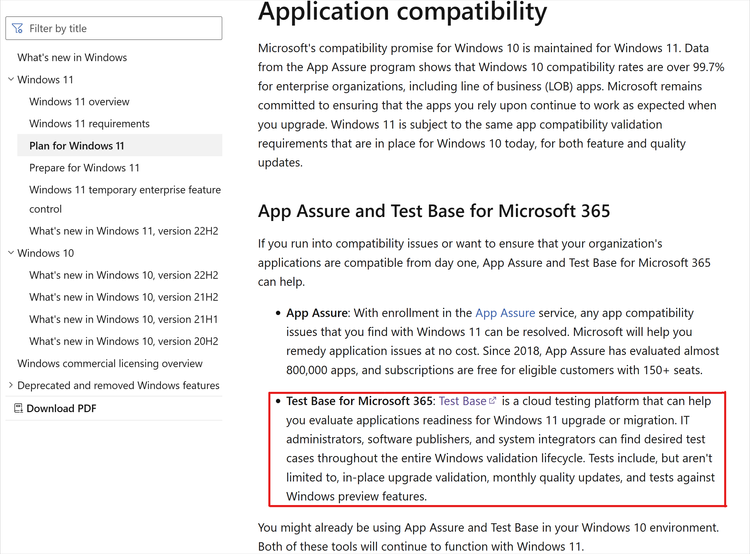
Task: Collapse the Windows 10 section chevron
Action: pyautogui.click(x=11, y=253)
